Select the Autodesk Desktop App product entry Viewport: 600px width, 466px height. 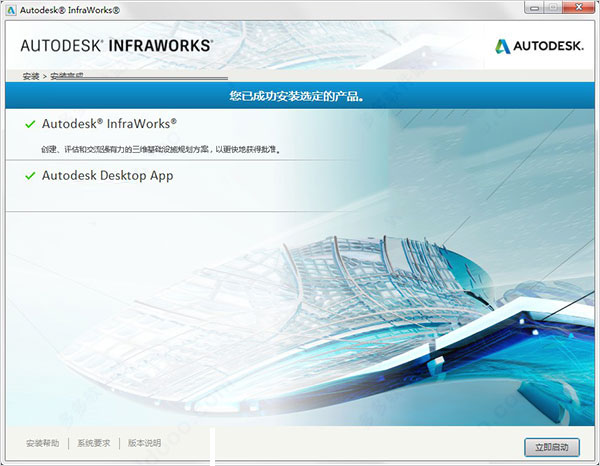108,176
